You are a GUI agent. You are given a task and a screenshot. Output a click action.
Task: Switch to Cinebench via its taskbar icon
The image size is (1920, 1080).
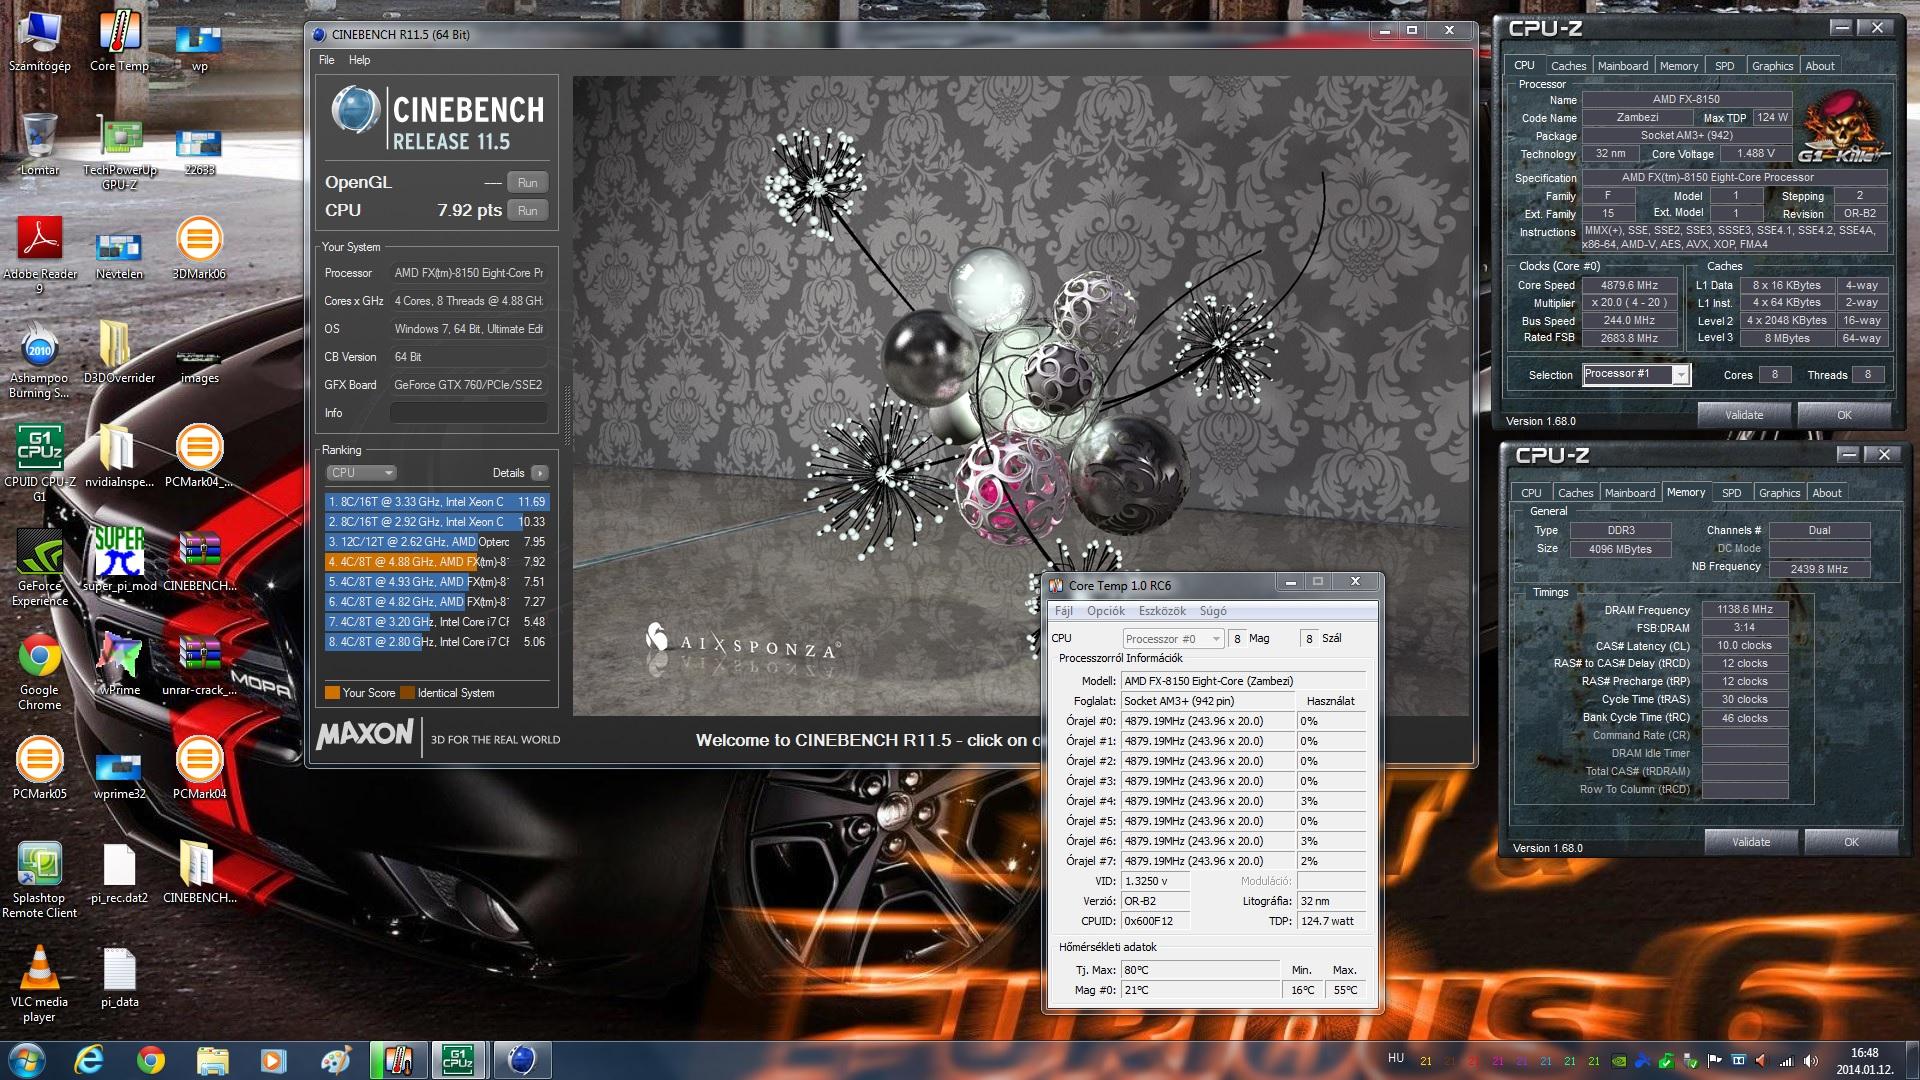tap(521, 1059)
